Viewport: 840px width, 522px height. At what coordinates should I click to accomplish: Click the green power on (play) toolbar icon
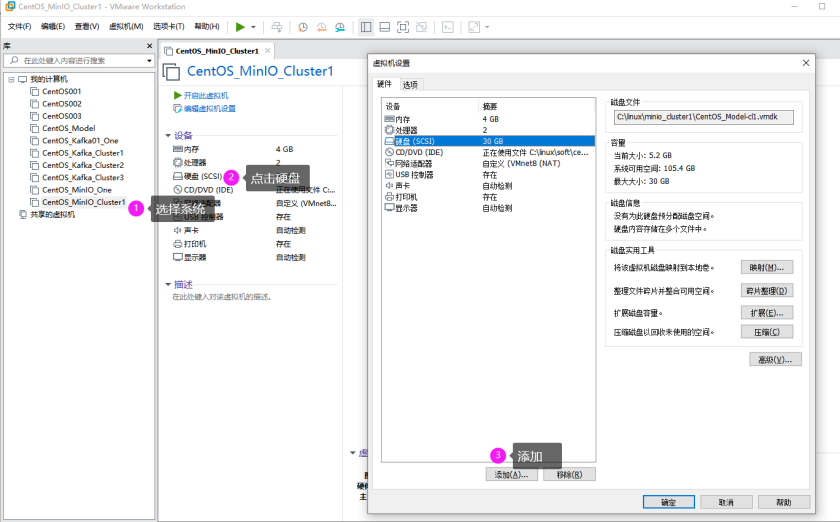click(240, 27)
